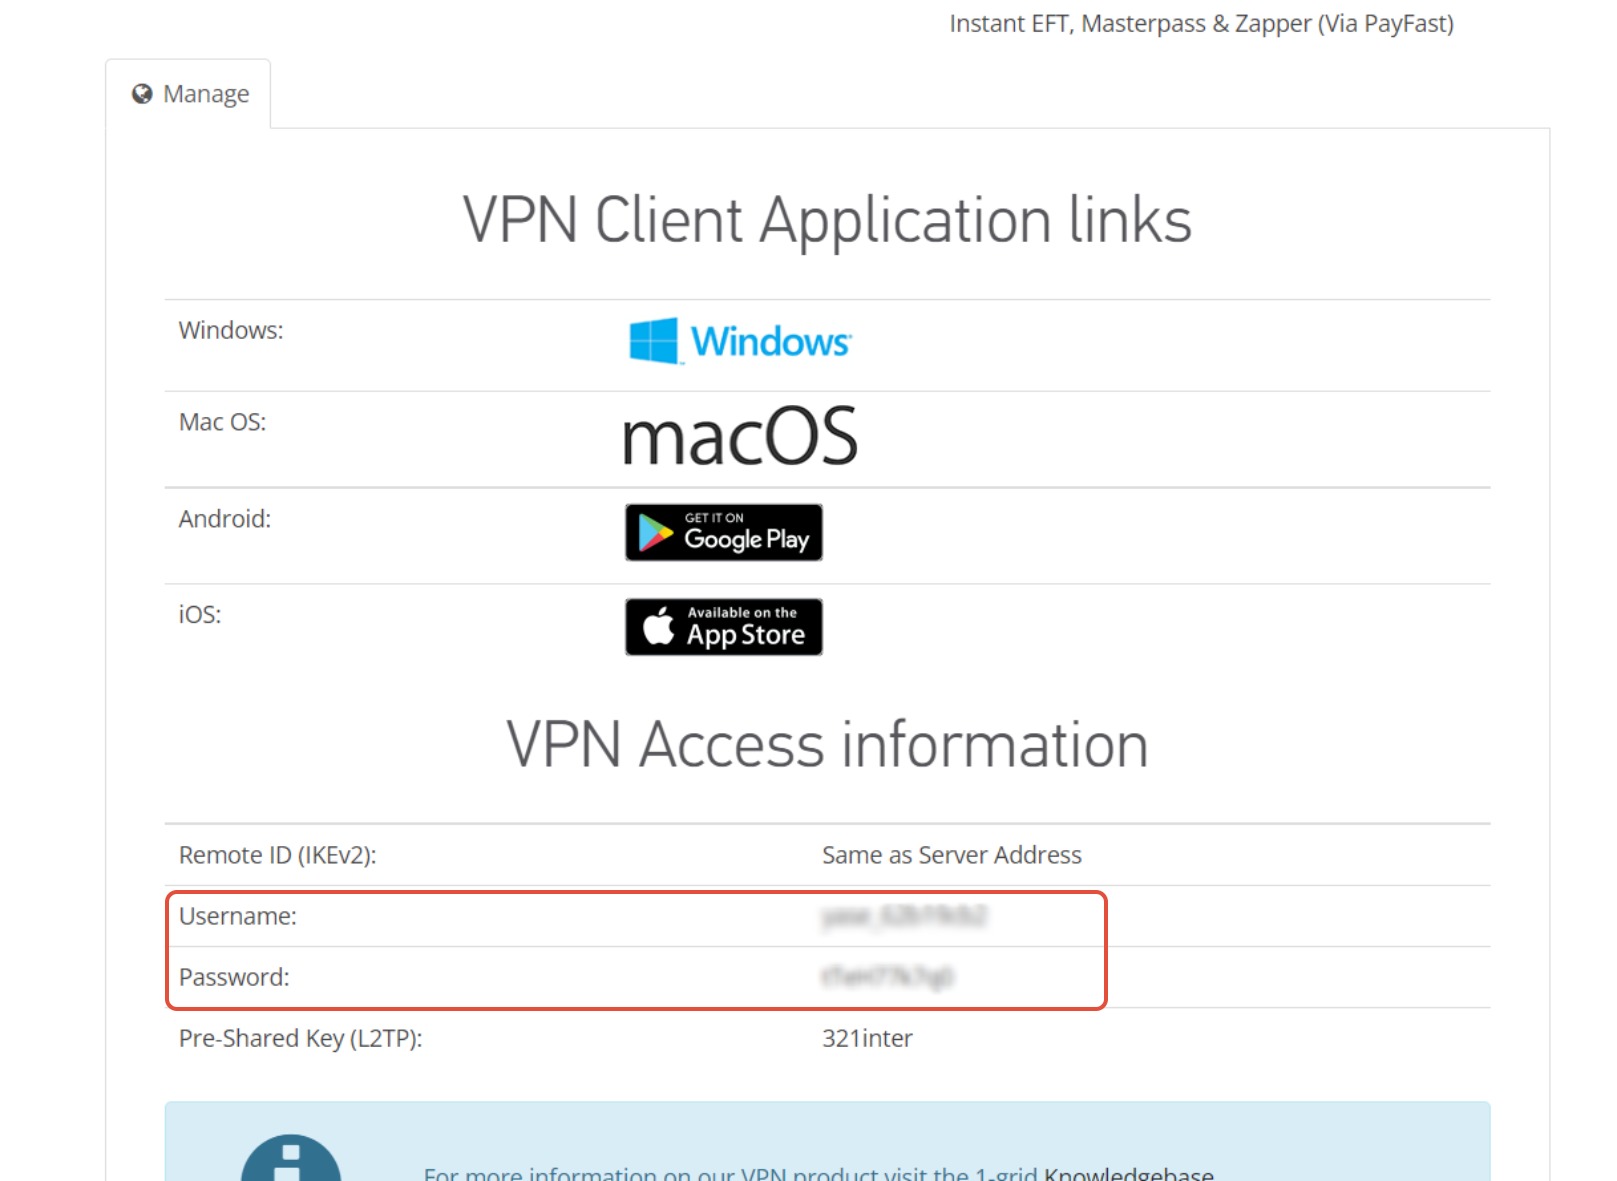Click the 'Remote ID (IKEv2):' label
This screenshot has width=1617, height=1181.
tap(277, 855)
